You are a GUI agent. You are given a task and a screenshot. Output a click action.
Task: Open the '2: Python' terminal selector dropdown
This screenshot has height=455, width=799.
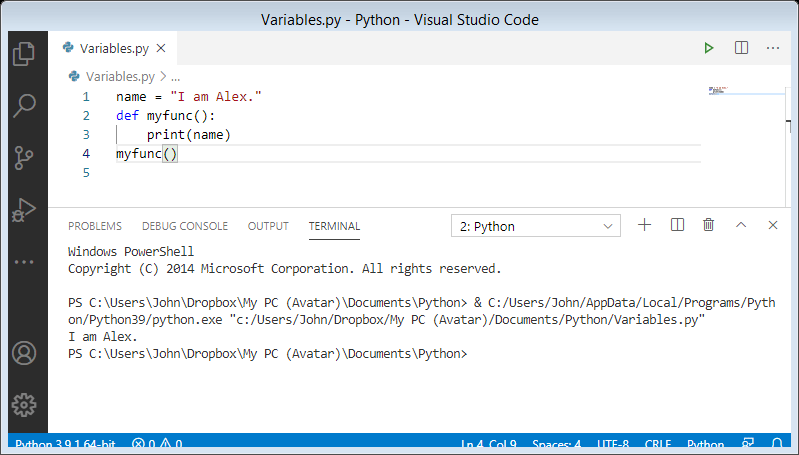tap(535, 226)
